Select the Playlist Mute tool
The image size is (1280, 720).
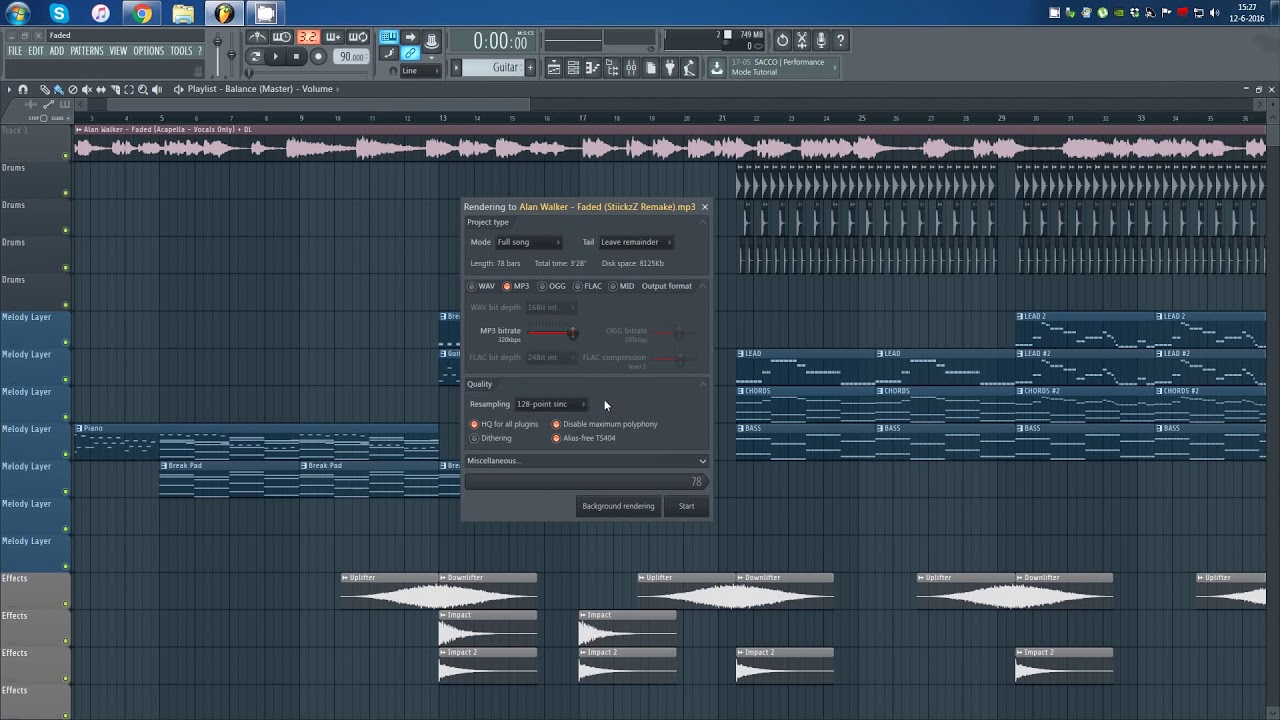click(86, 89)
